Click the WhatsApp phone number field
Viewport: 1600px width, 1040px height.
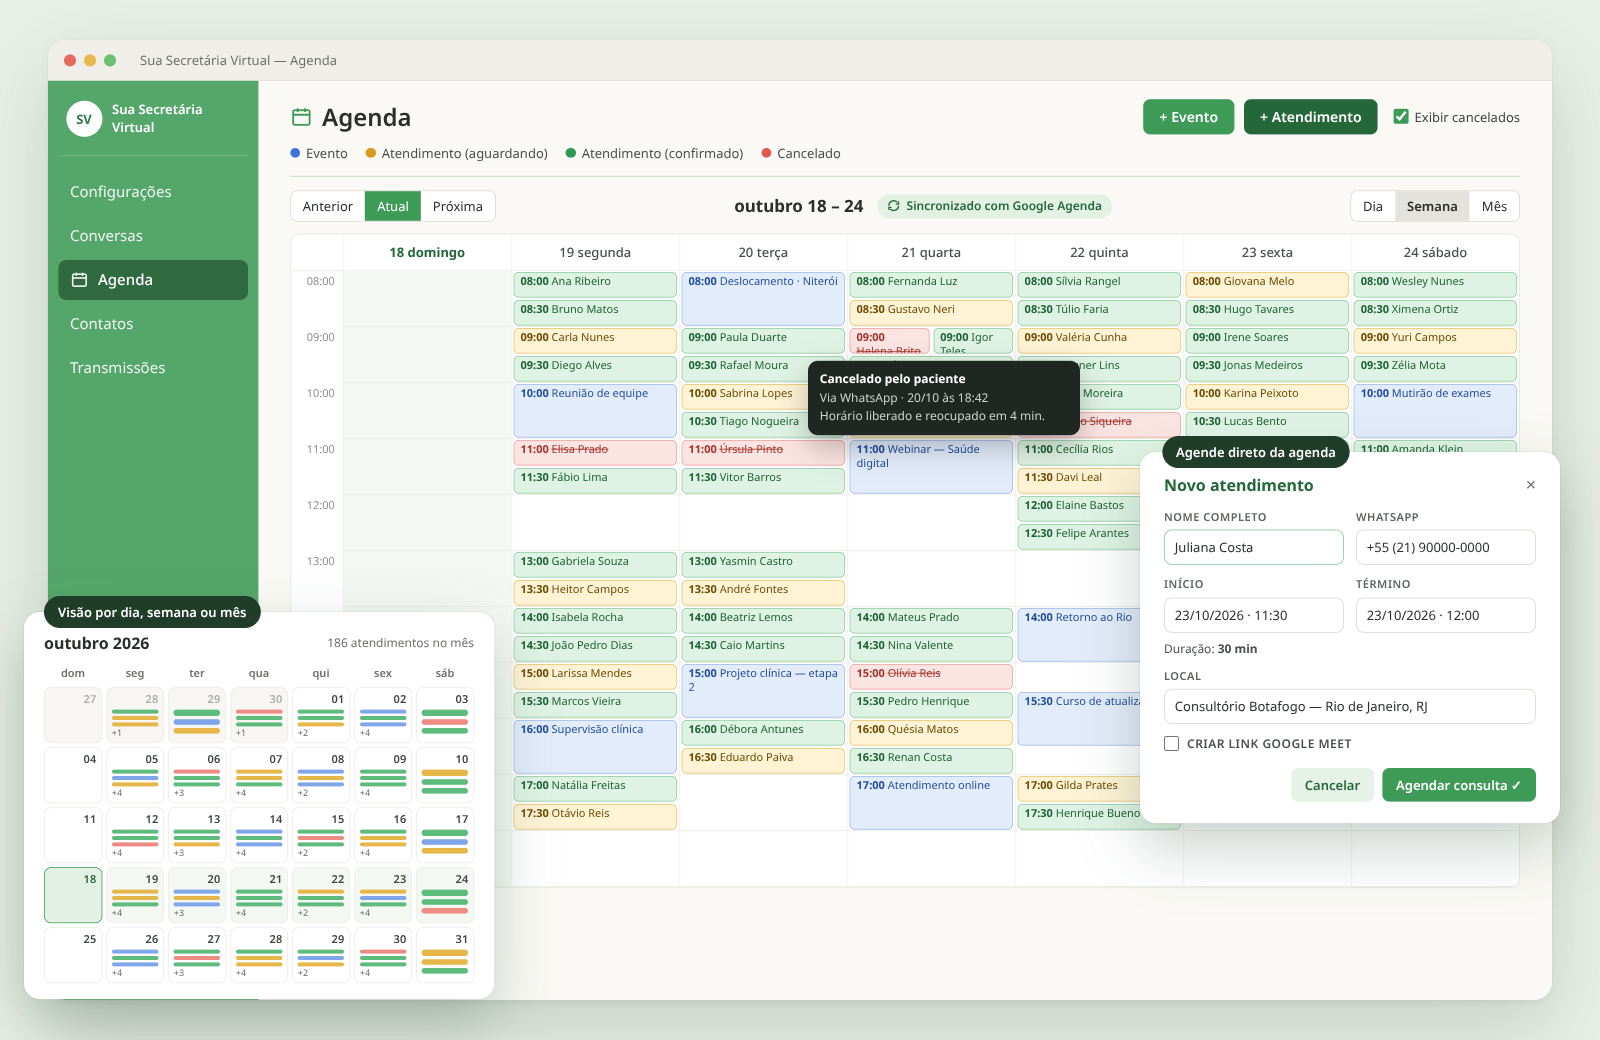pyautogui.click(x=1445, y=547)
